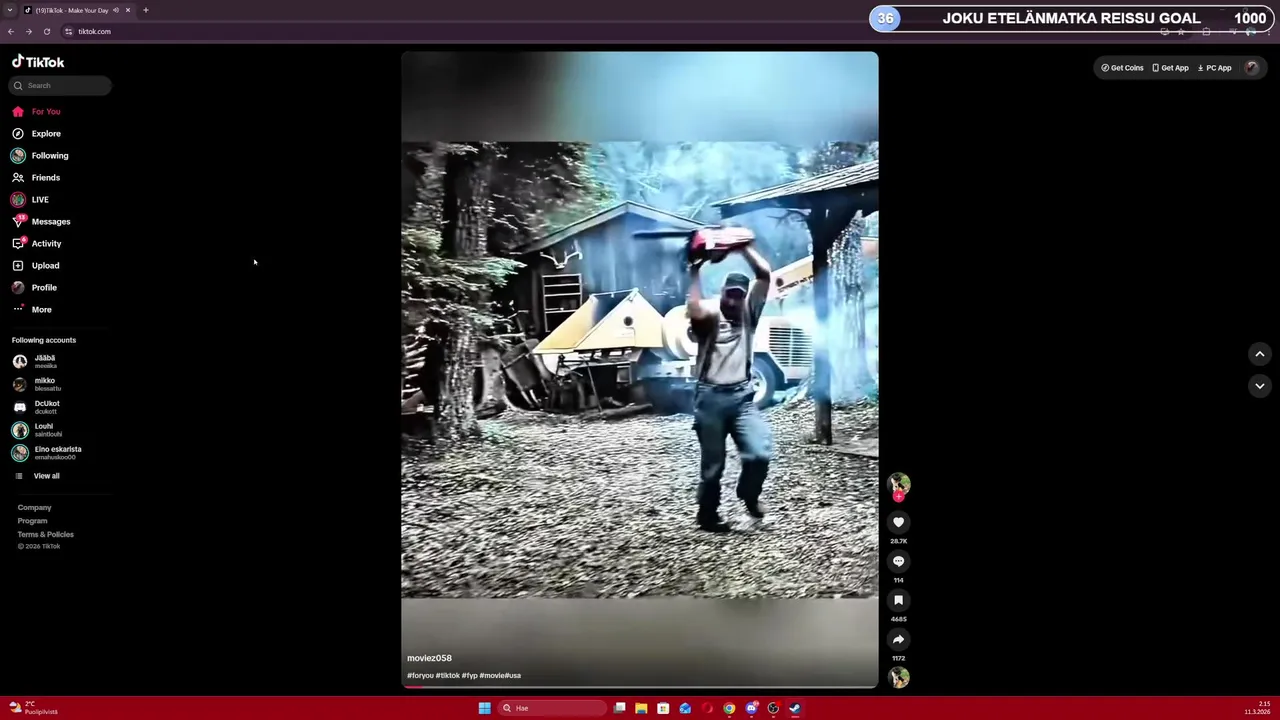The image size is (1280, 720).
Task: Click the Get App button
Action: click(x=1170, y=68)
